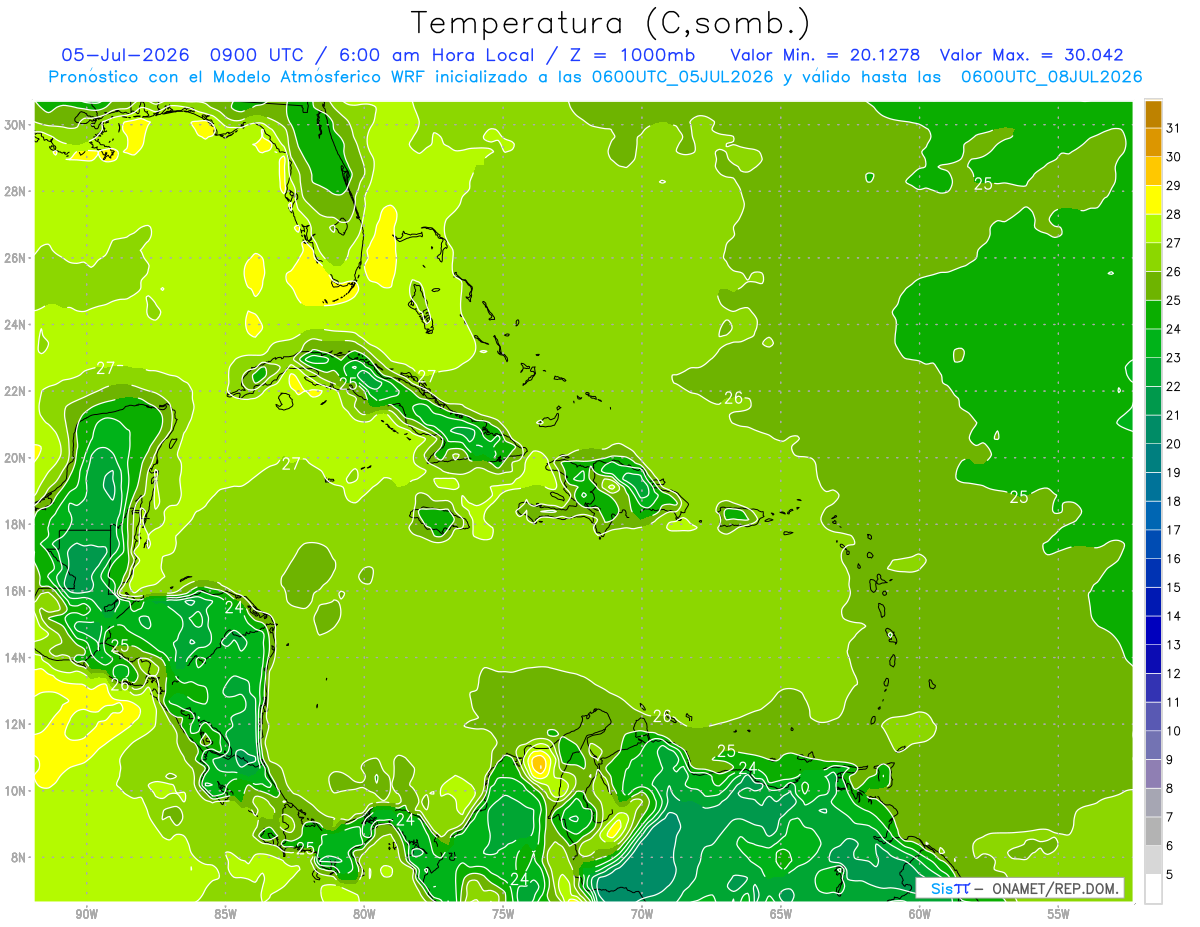Viewport: 1200px width, 927px height.
Task: Click the '12N' latitude axis label
Action: click(16, 724)
